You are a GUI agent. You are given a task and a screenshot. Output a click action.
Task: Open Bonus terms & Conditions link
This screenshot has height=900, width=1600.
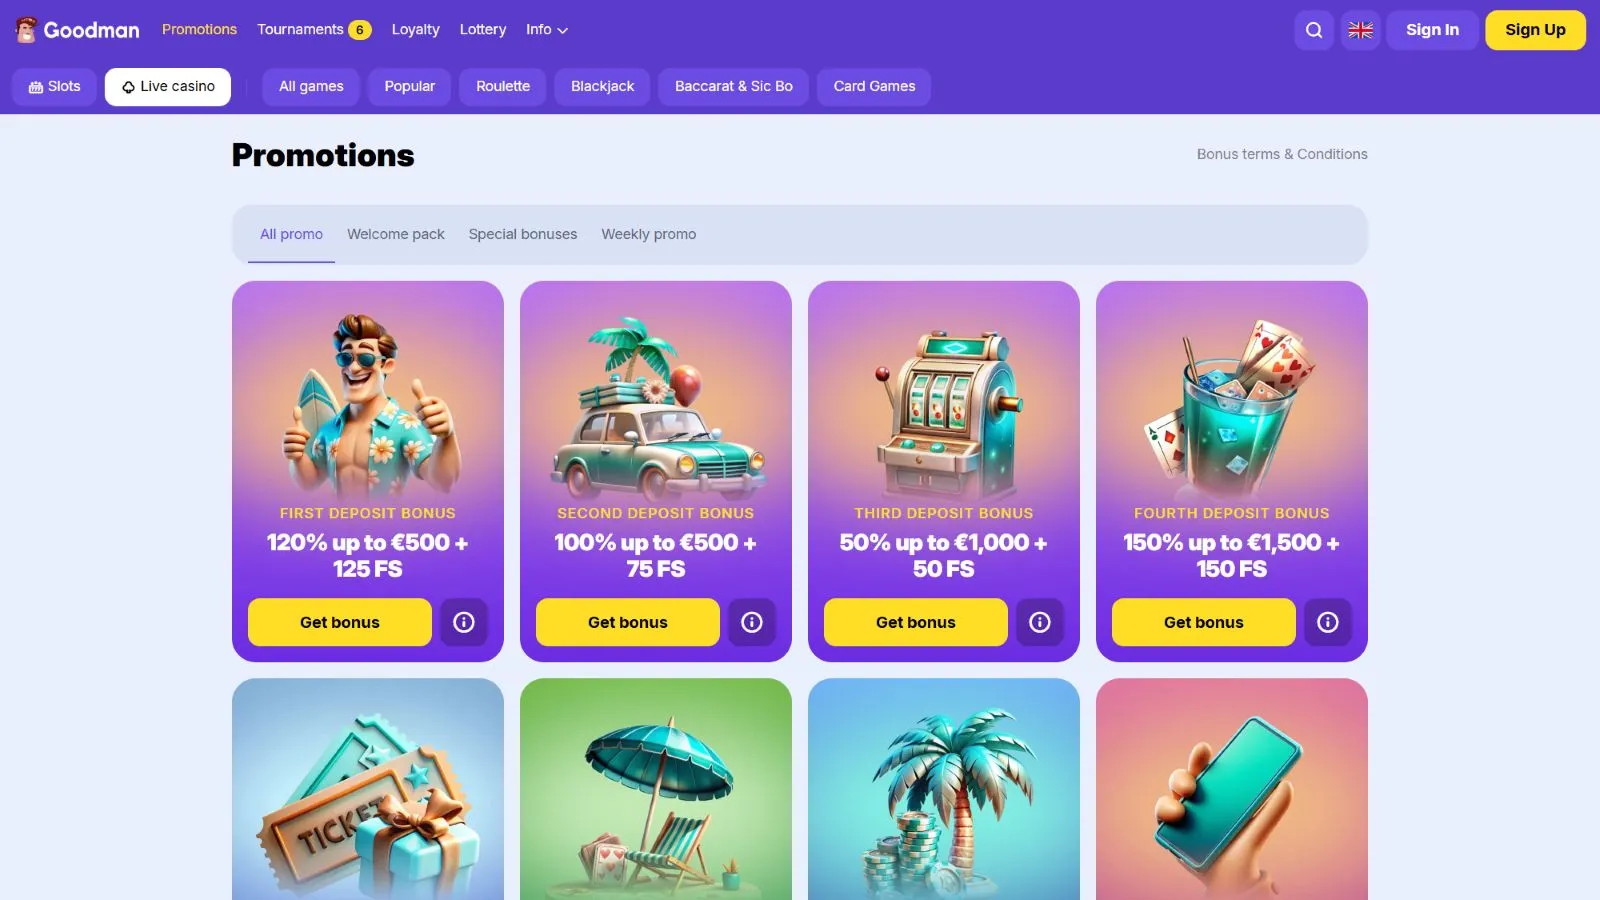click(x=1282, y=154)
